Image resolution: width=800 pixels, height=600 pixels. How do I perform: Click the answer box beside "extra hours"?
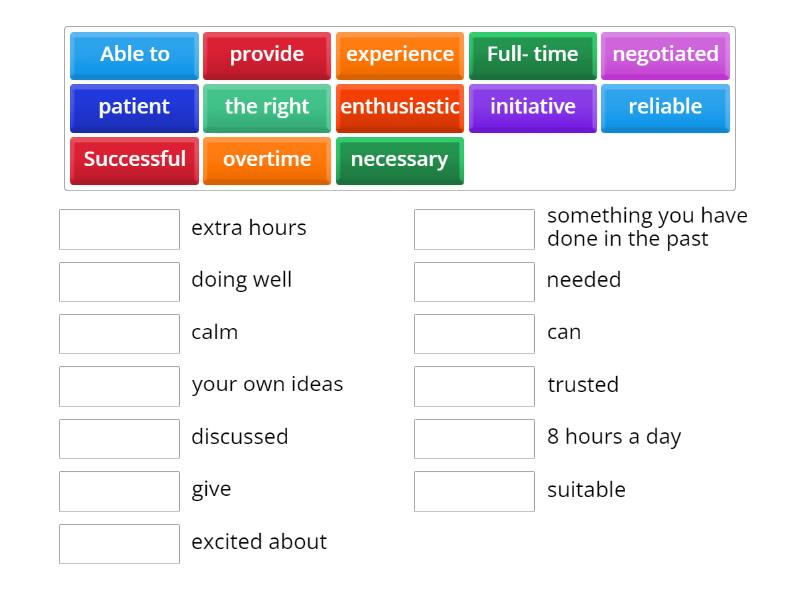(119, 229)
